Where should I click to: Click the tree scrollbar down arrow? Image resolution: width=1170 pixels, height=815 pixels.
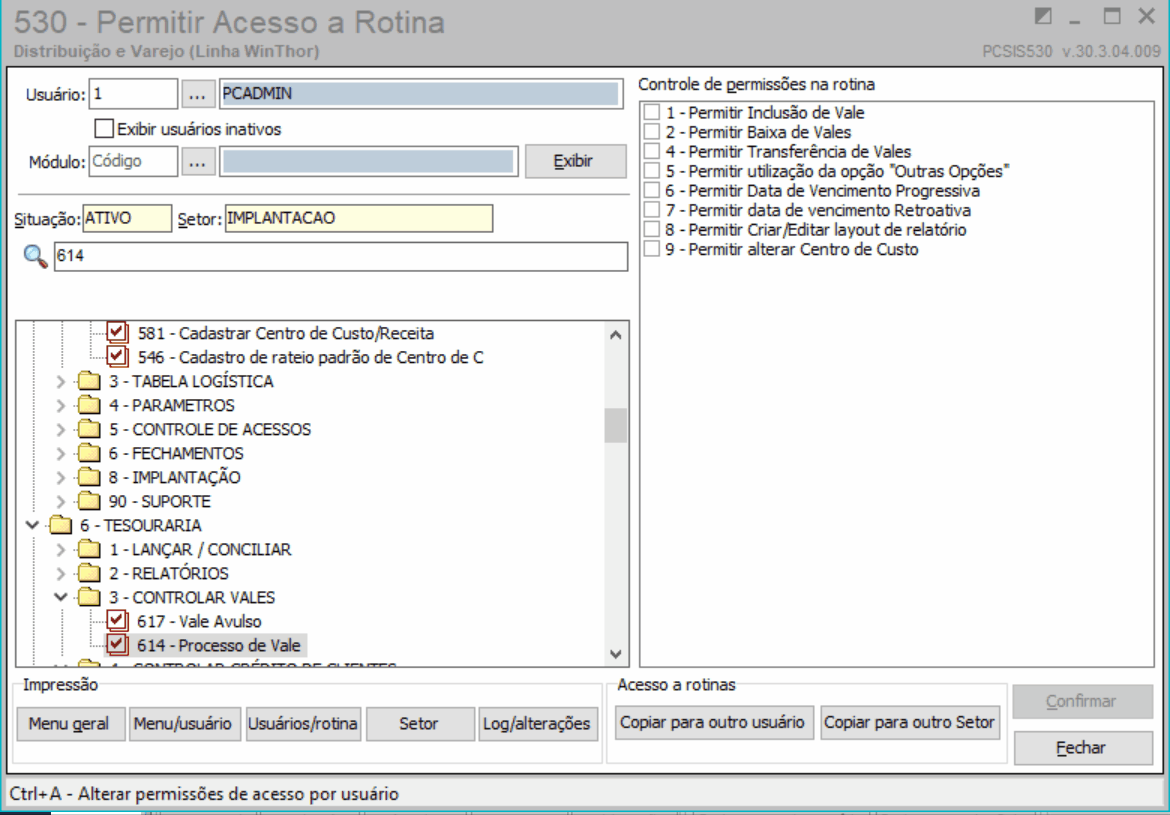(616, 654)
